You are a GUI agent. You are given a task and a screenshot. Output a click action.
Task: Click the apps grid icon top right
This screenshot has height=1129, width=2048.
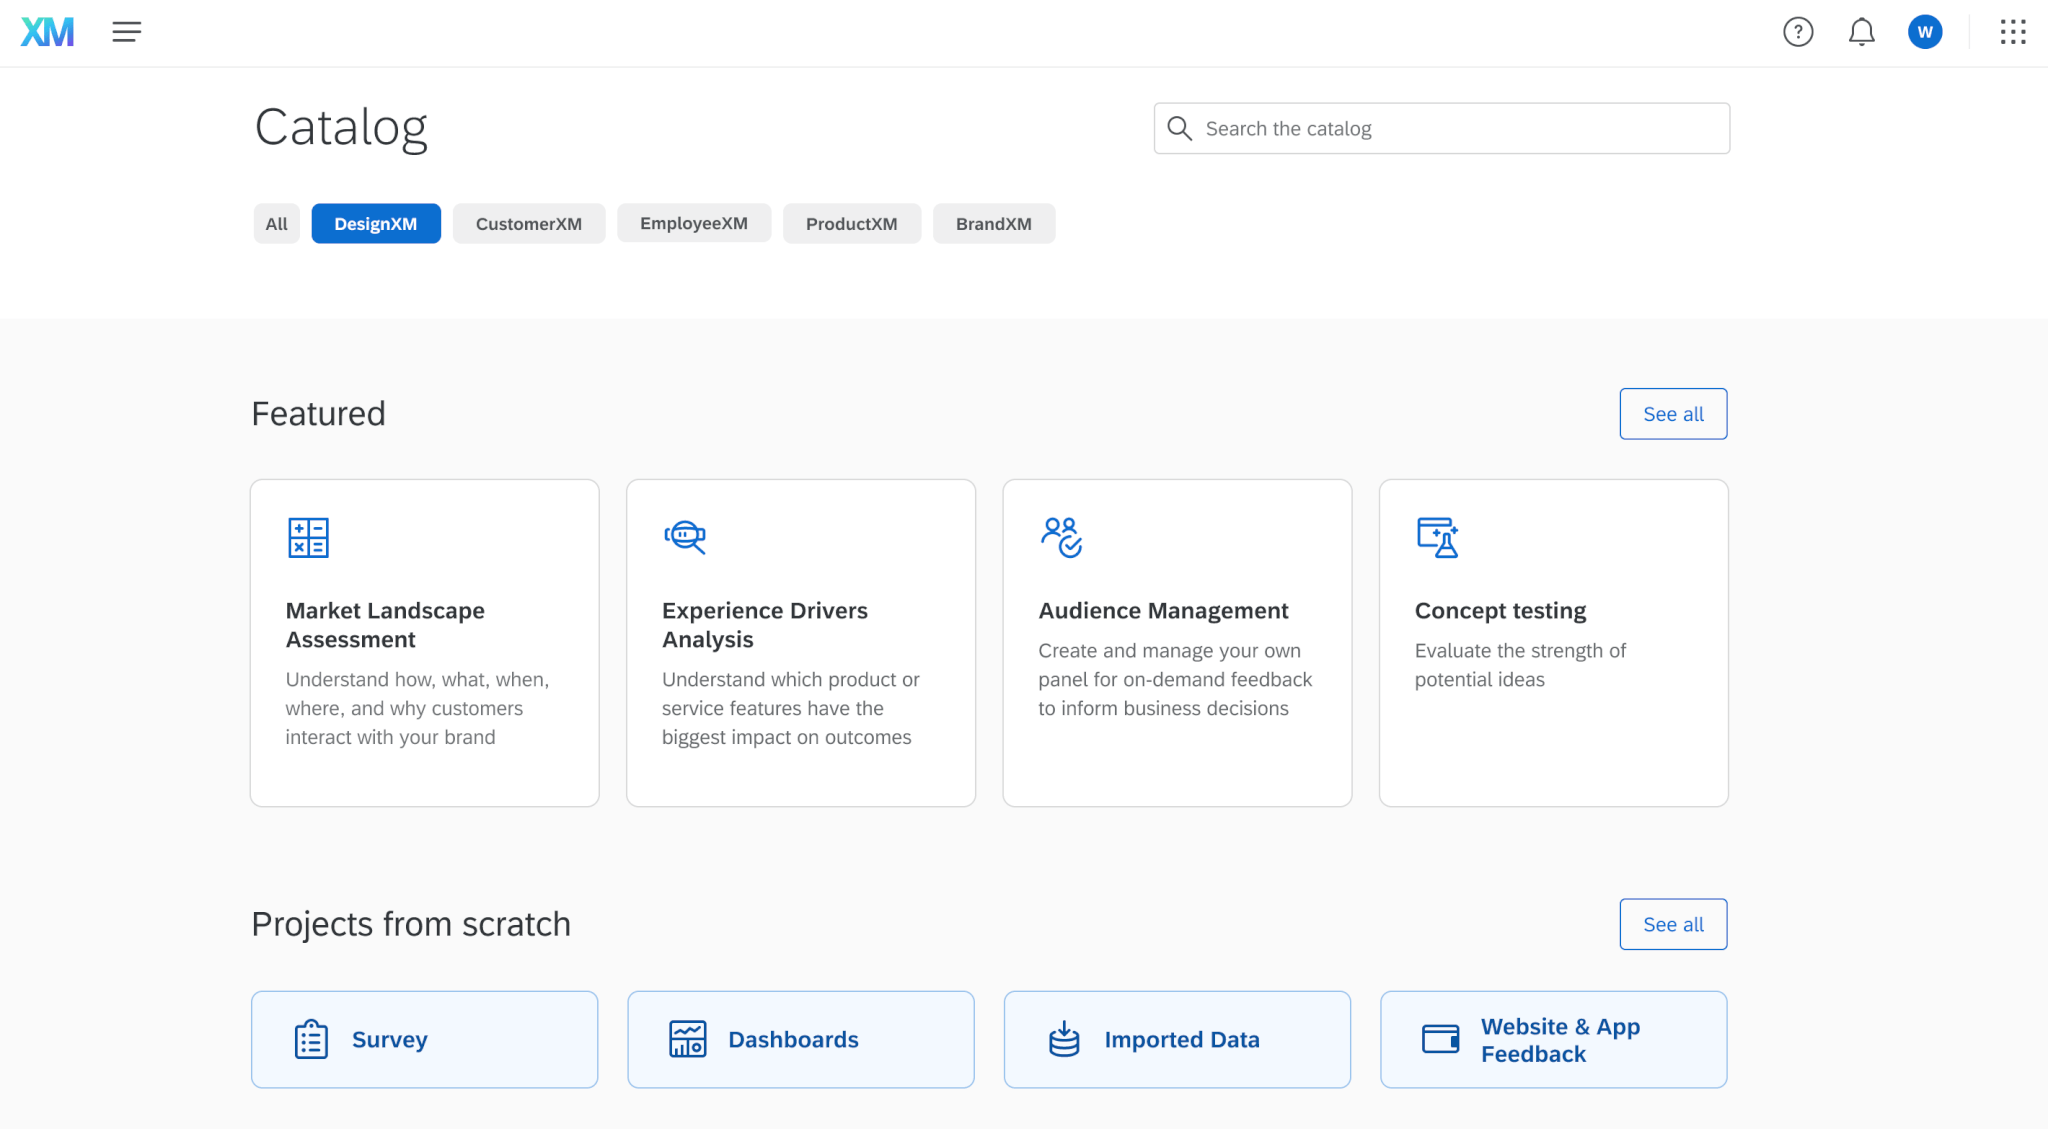[2015, 32]
